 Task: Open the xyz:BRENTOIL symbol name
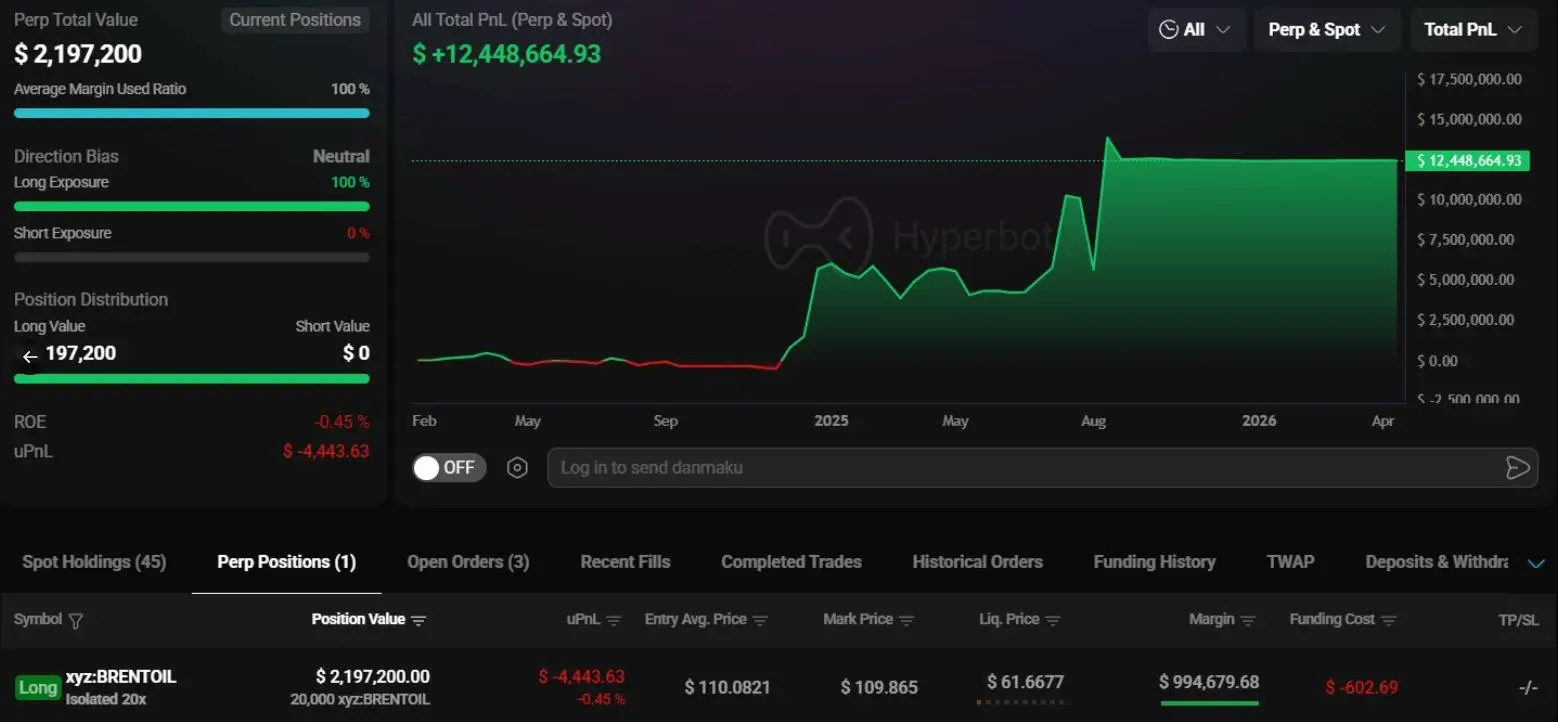click(121, 677)
